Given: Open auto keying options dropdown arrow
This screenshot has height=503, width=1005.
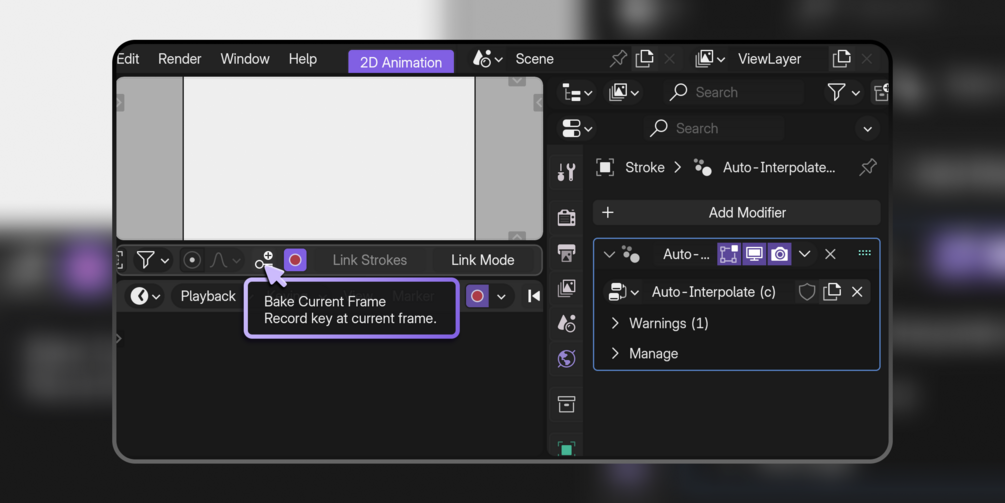Looking at the screenshot, I should (x=501, y=296).
